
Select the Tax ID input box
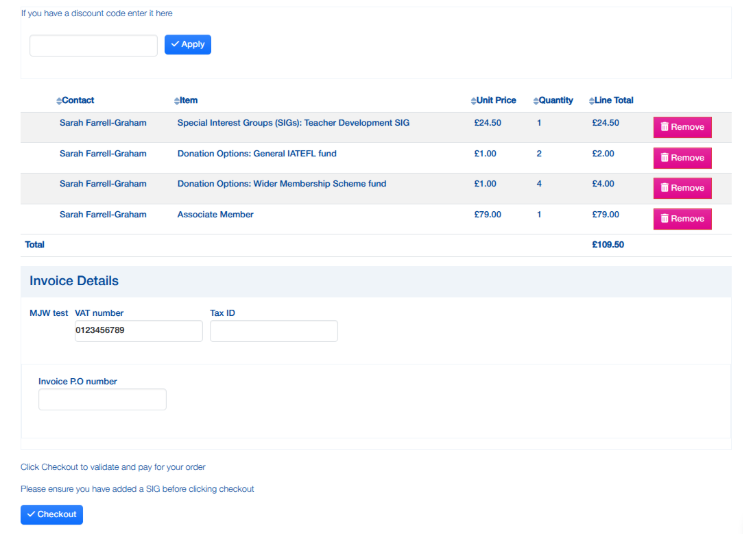coord(273,331)
